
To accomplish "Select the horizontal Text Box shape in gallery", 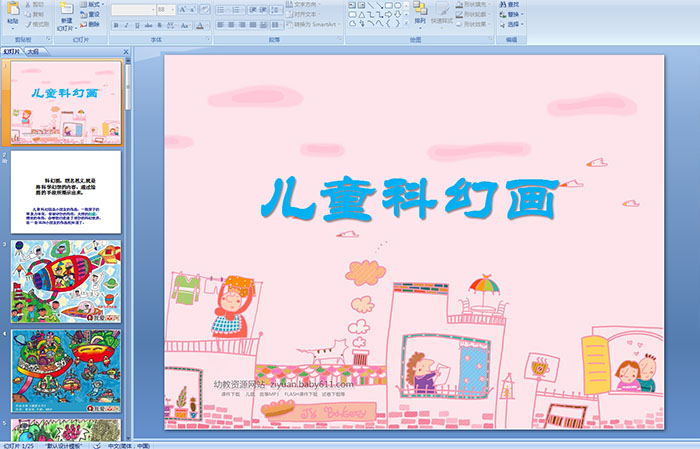I will 352,5.
